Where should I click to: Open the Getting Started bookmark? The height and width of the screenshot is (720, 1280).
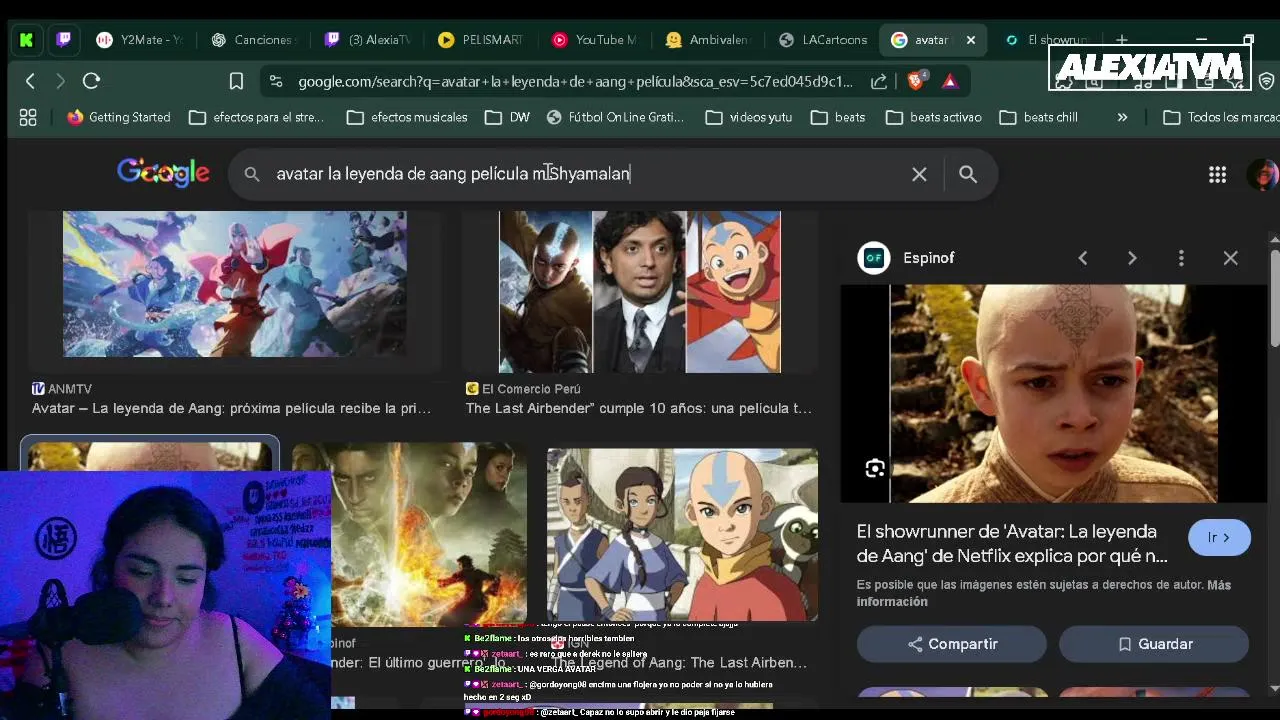119,117
